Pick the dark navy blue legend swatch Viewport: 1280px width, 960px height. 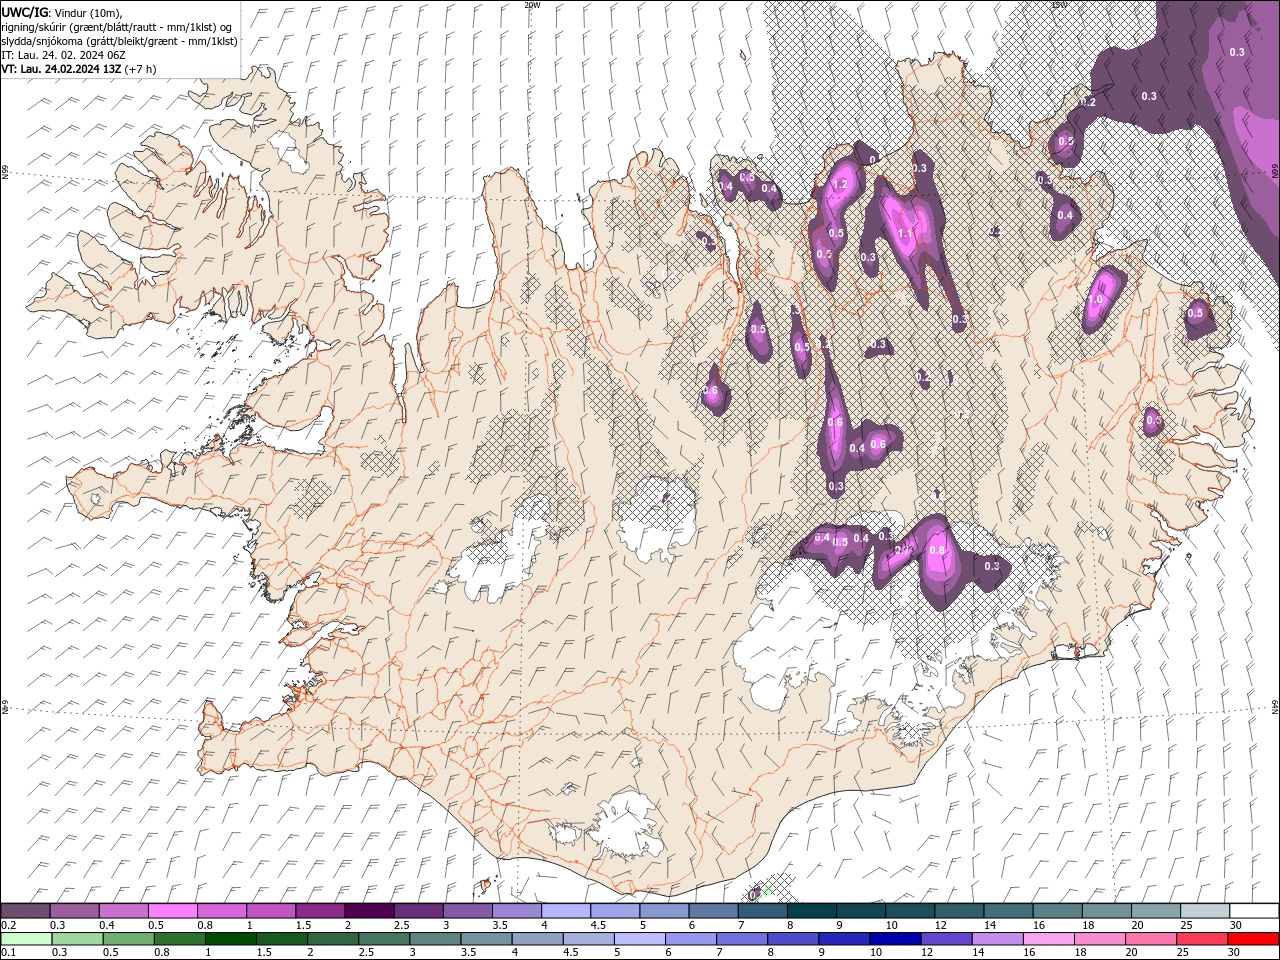893,939
